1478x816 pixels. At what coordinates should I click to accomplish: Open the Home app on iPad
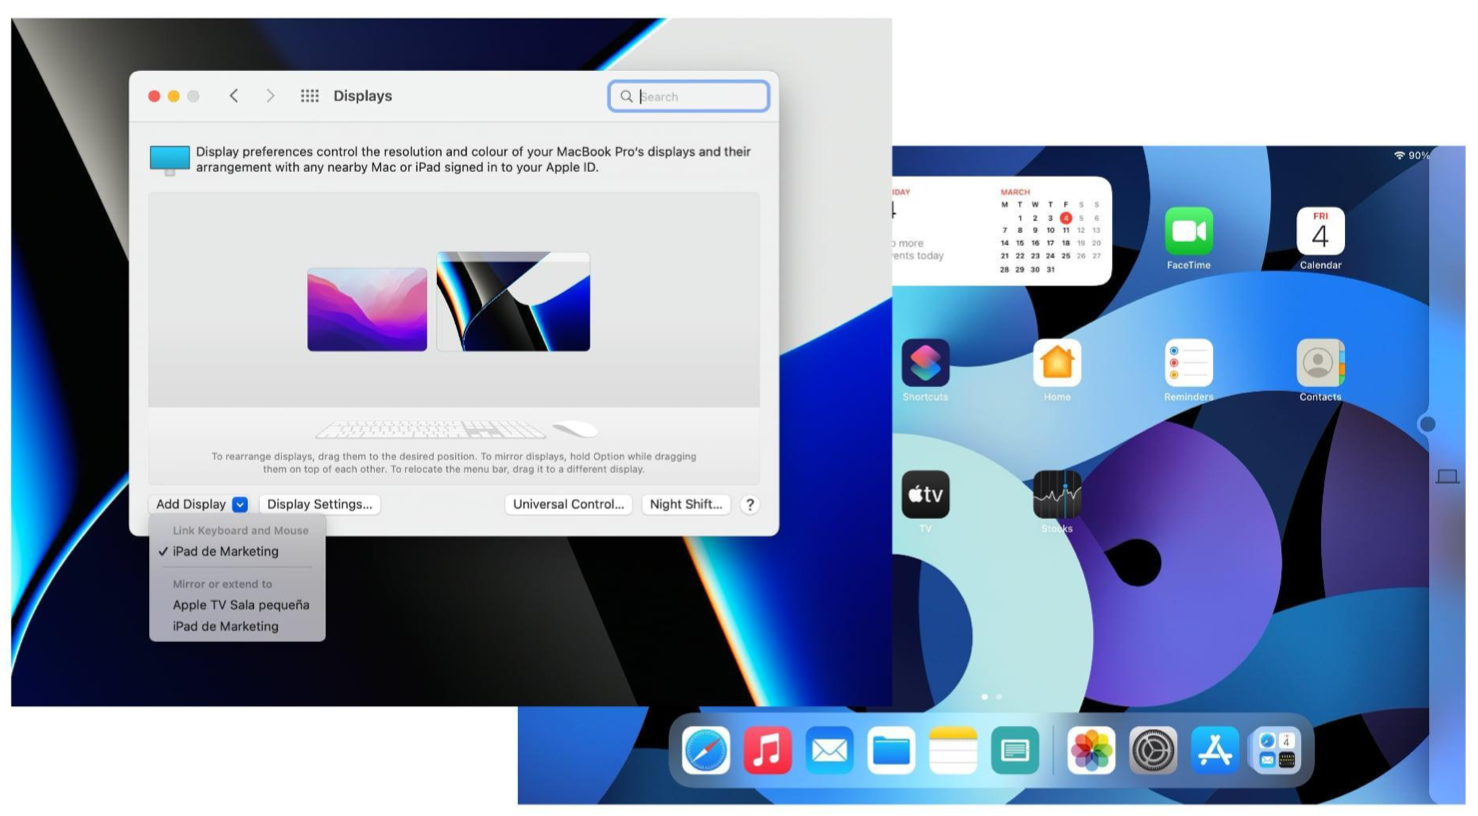(1057, 363)
